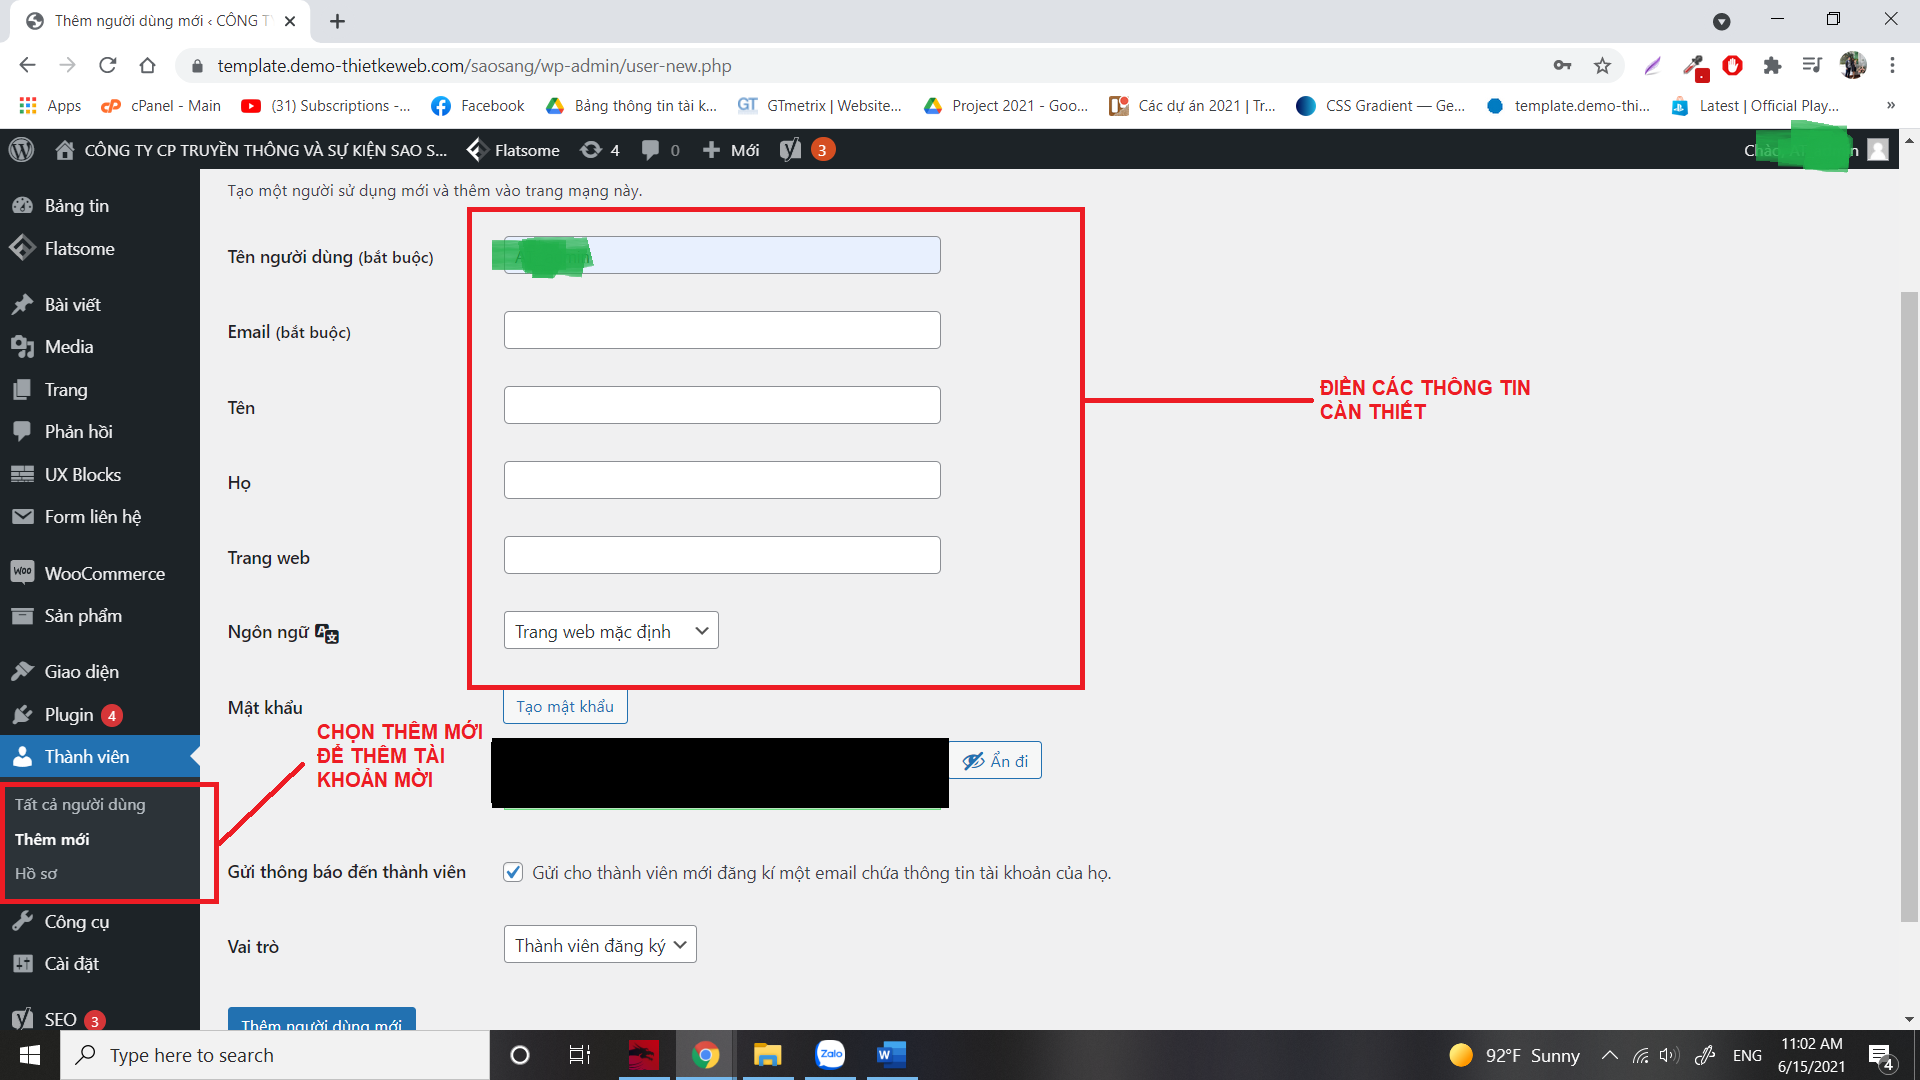The image size is (1920, 1080).
Task: Launch Zalo from the taskbar
Action: coord(830,1055)
